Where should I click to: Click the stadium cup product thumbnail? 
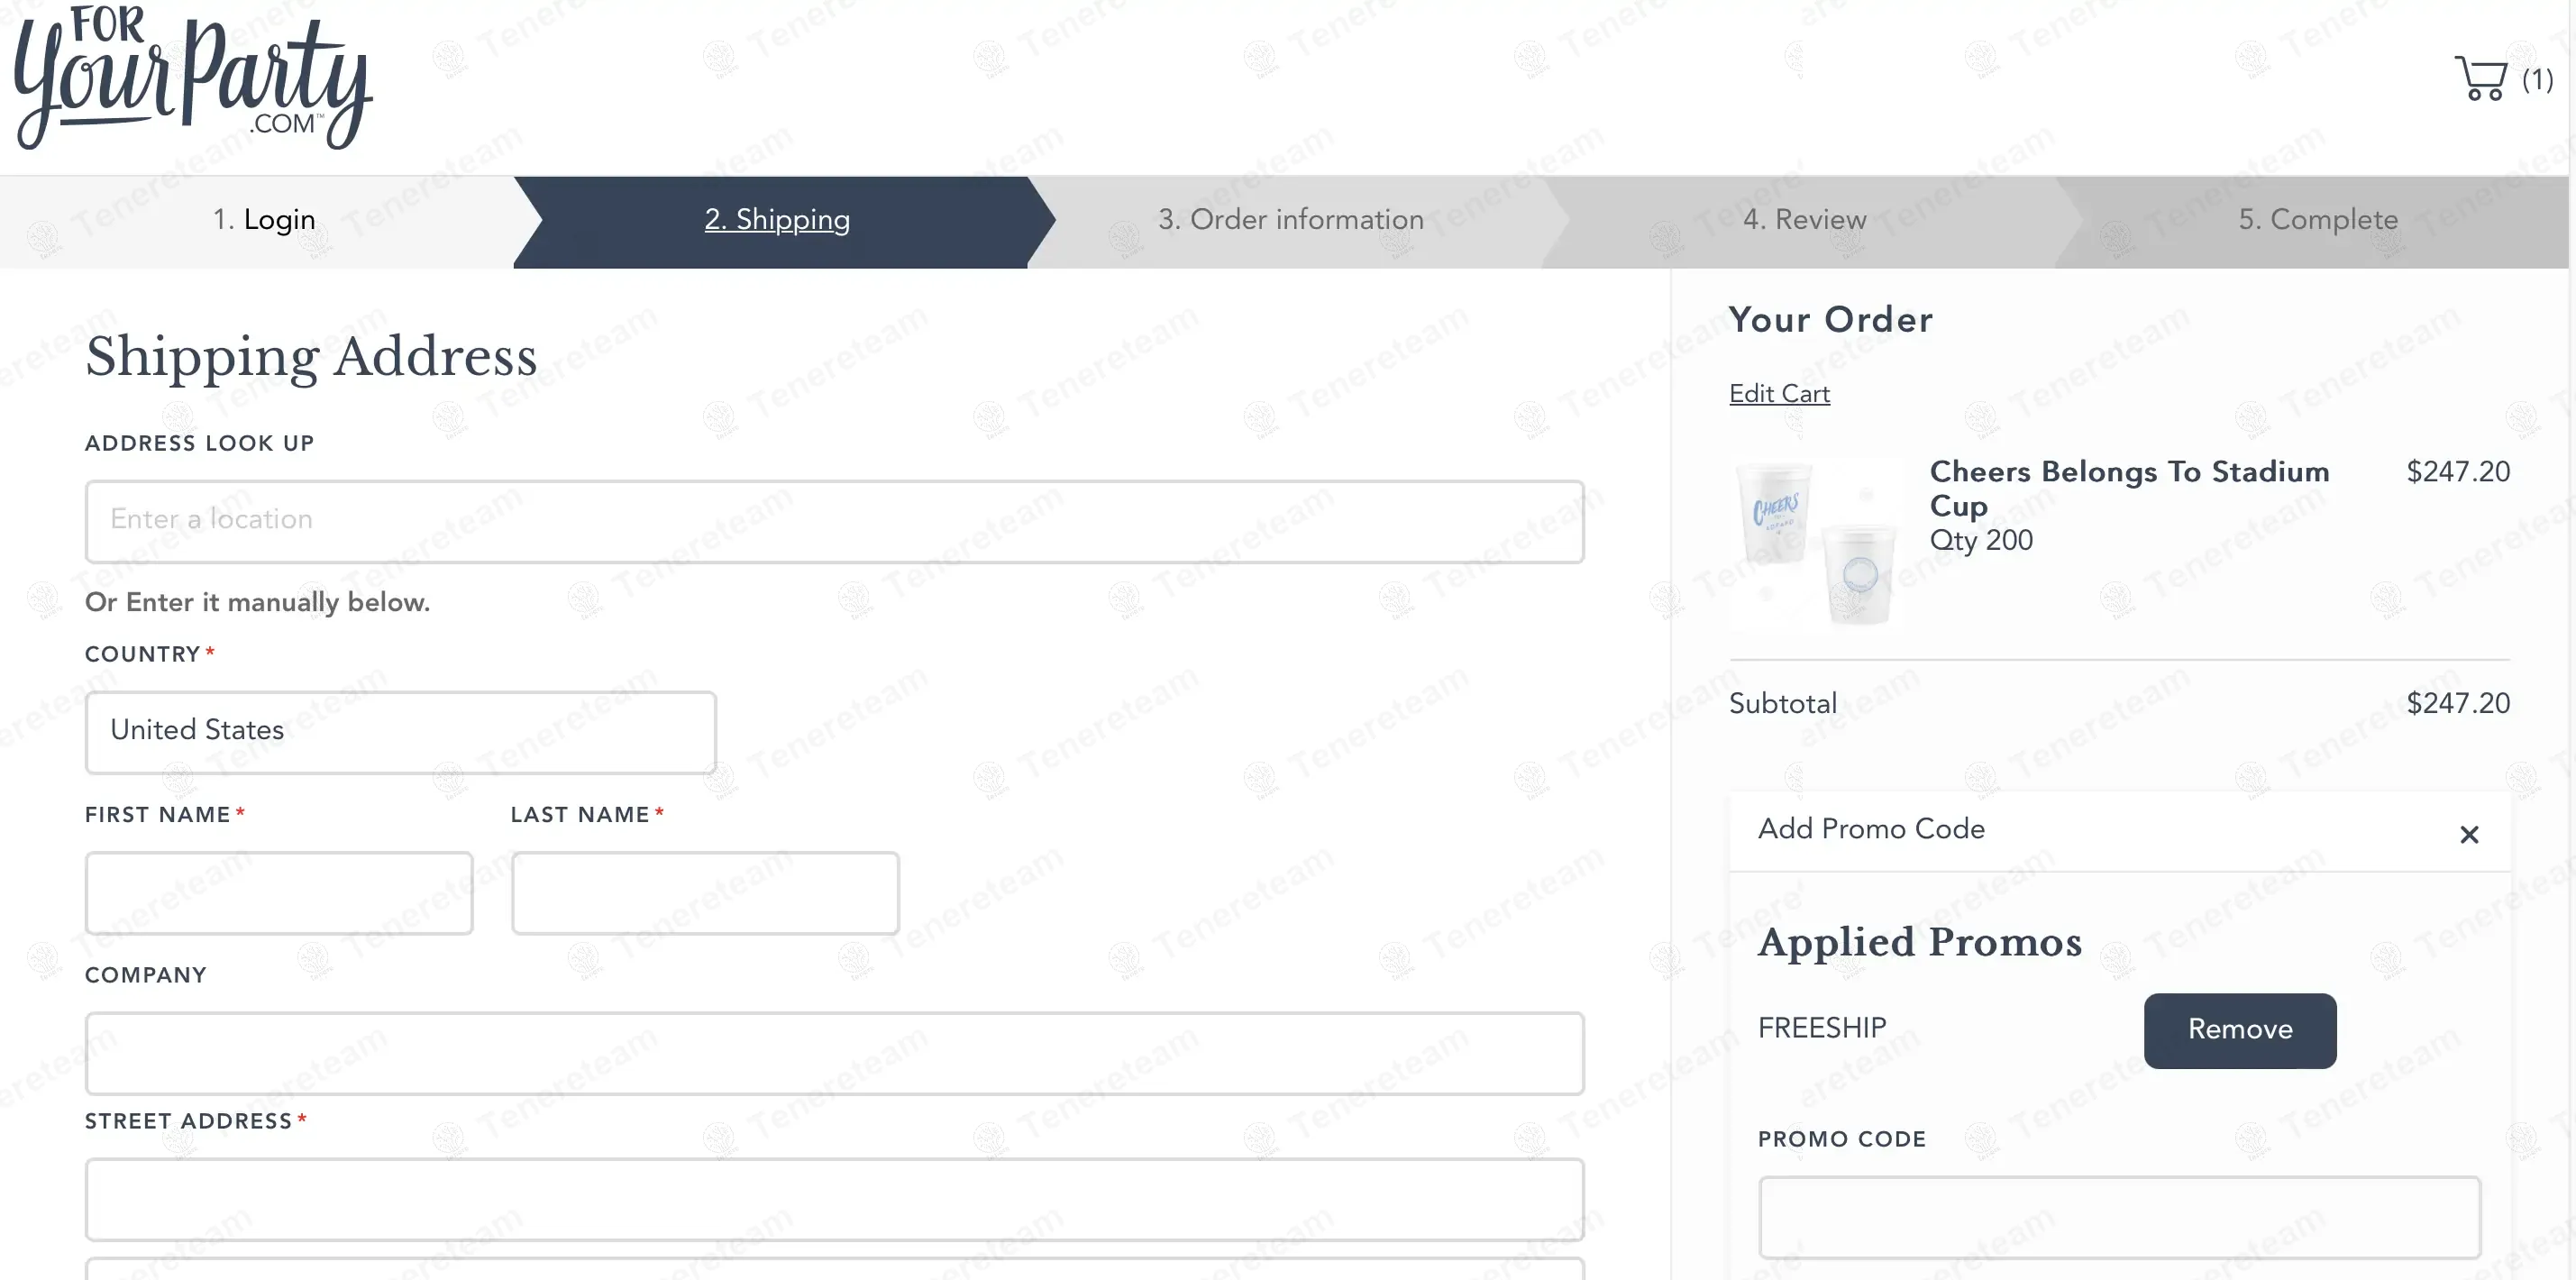click(x=1817, y=544)
